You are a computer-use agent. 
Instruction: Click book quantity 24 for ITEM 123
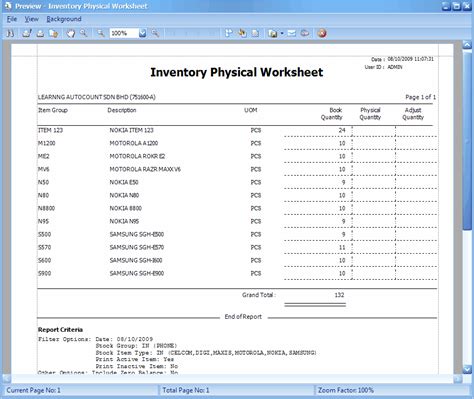point(342,130)
